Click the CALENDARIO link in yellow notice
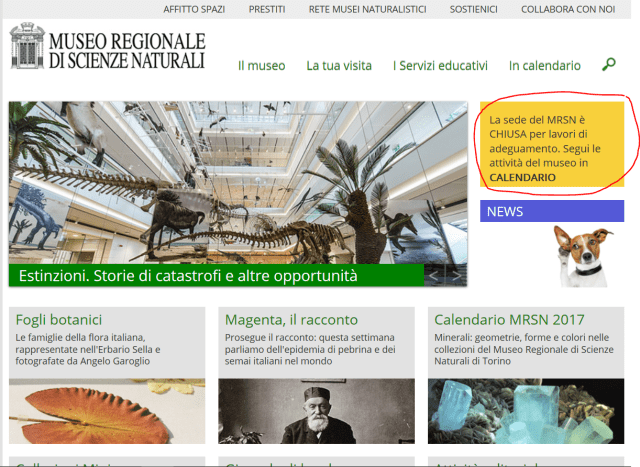The height and width of the screenshot is (467, 640). [x=522, y=178]
